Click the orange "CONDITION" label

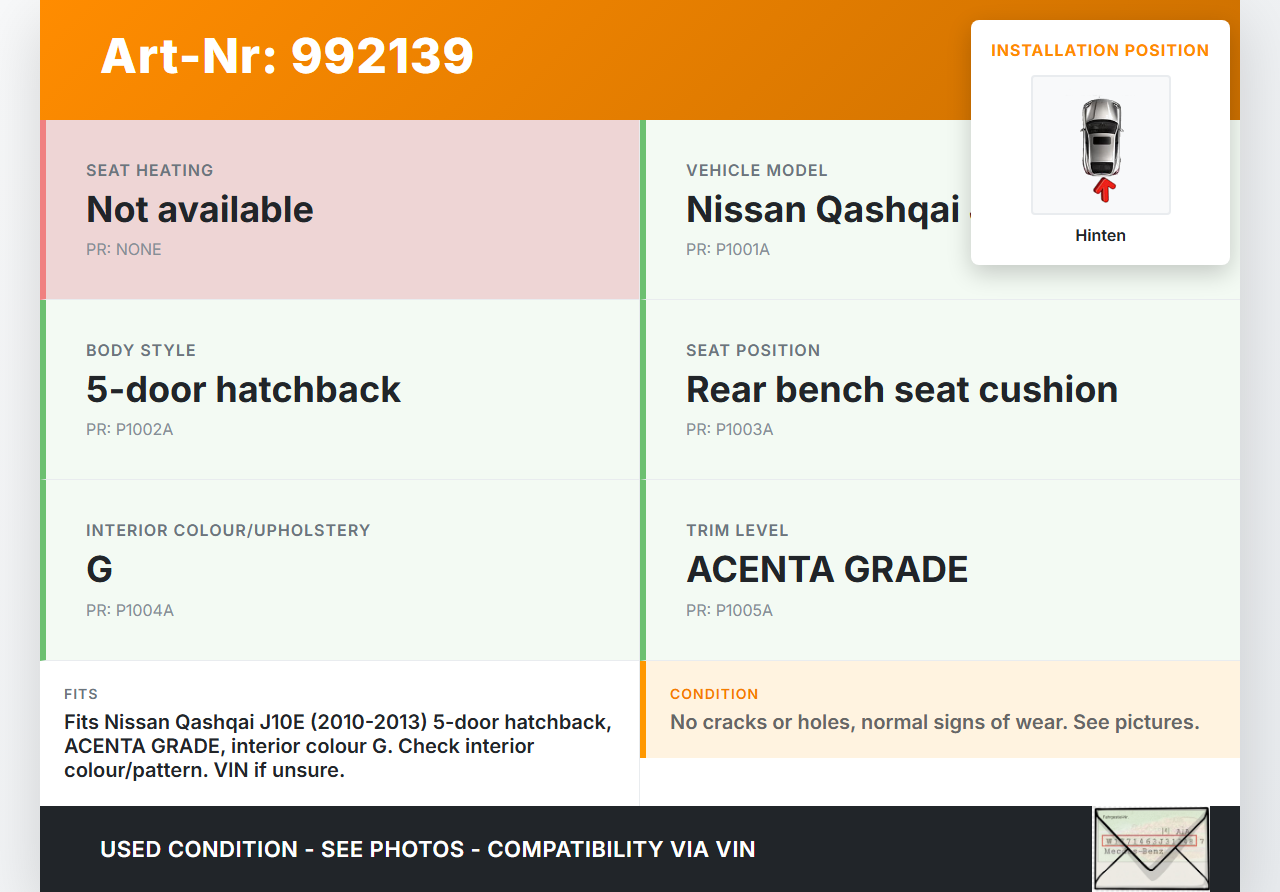click(714, 694)
